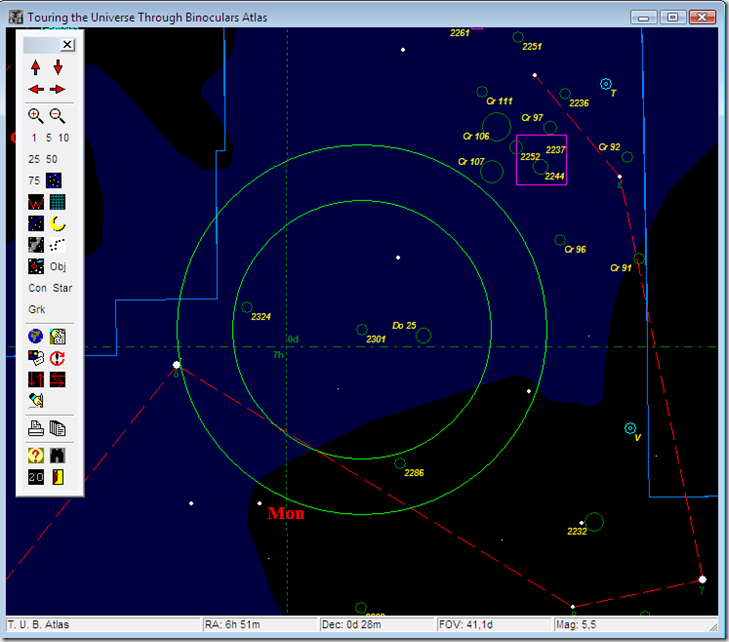The width and height of the screenshot is (729, 642).
Task: Click FOV: 41,1d status field
Action: [494, 624]
